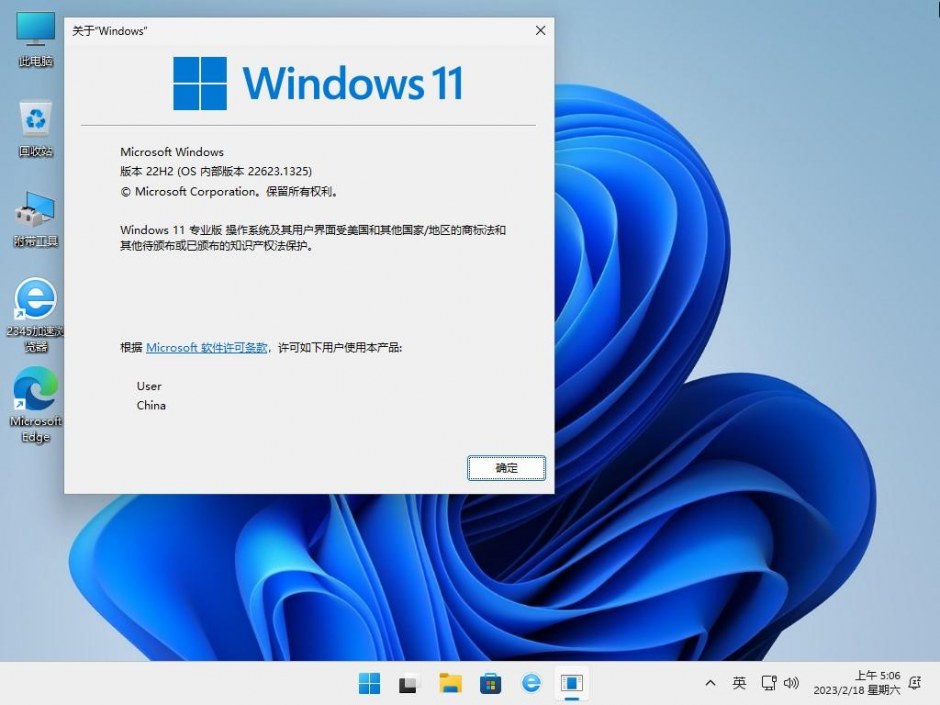Open the Microsoft 软件许可条款 link
Viewport: 940px width, 705px height.
[206, 348]
